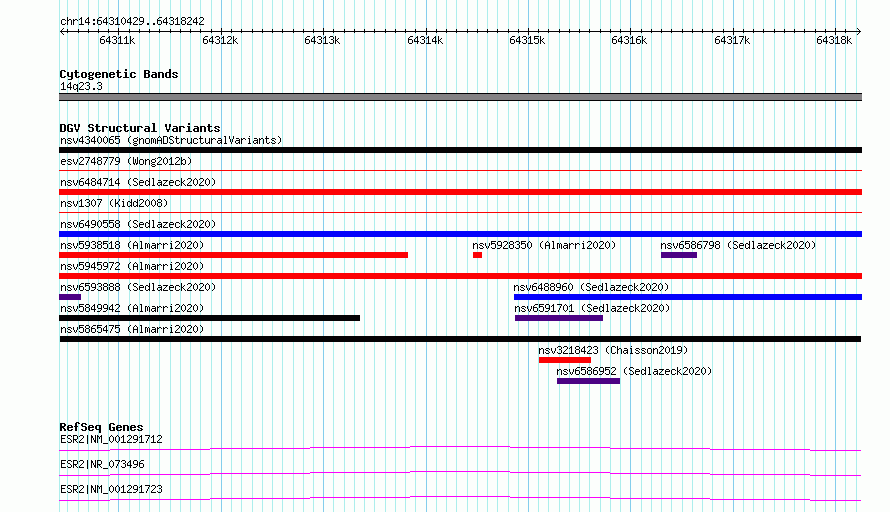Click the 64317k ruler tick label
The width and height of the screenshot is (890, 512).
732,40
